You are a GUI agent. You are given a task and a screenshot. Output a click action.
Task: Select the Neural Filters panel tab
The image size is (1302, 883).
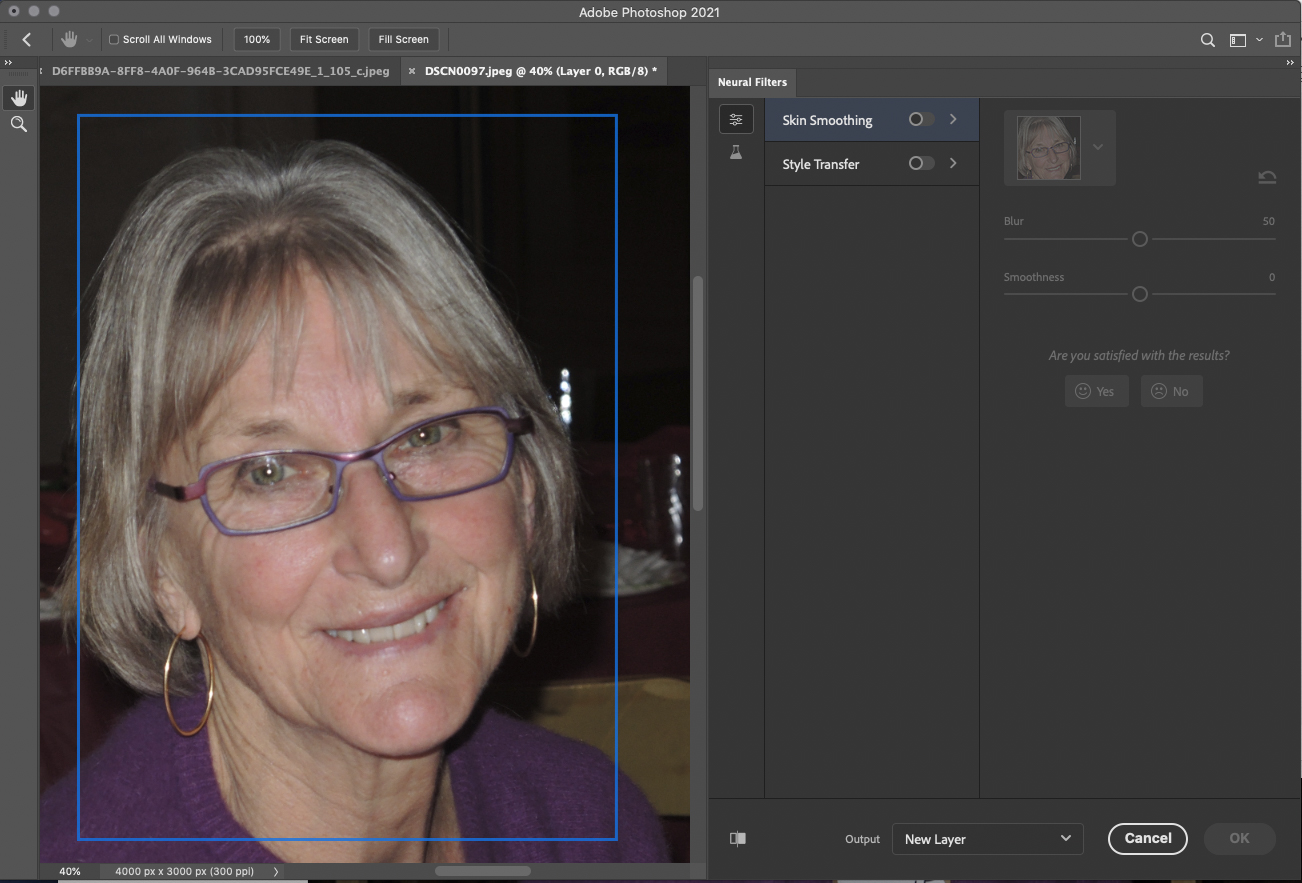752,82
